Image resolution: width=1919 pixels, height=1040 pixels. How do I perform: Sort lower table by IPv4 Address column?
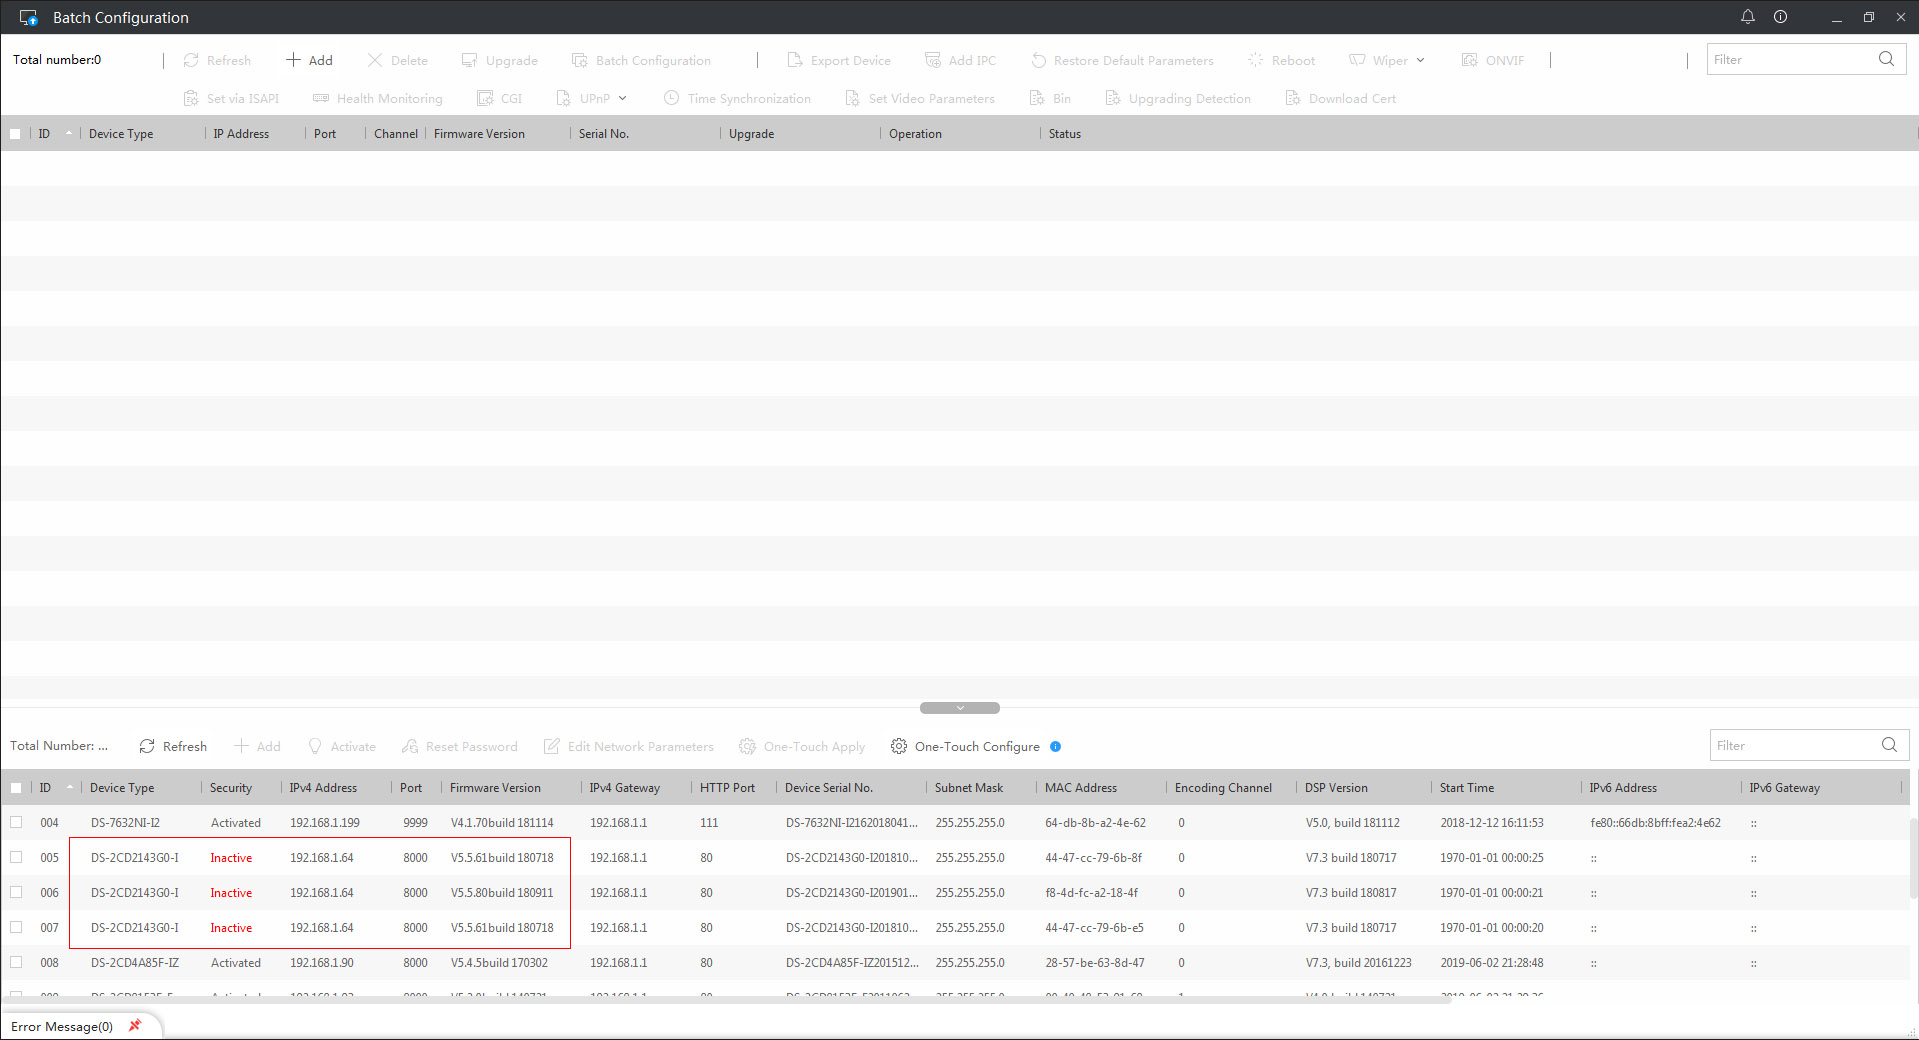pos(323,788)
